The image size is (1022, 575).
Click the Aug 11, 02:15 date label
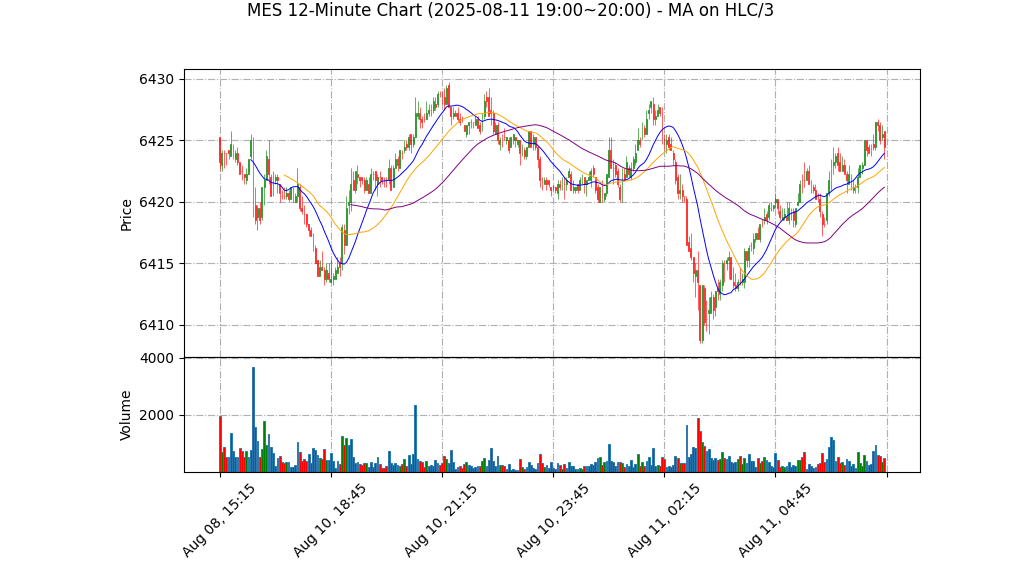664,520
